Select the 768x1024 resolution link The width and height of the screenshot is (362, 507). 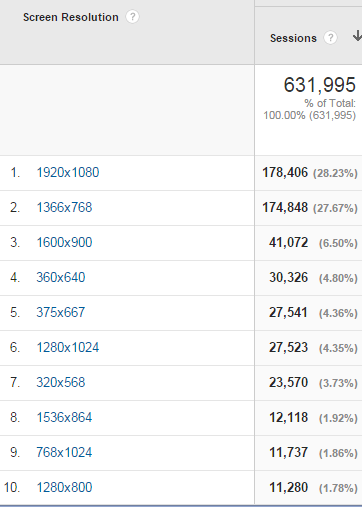[x=64, y=452]
